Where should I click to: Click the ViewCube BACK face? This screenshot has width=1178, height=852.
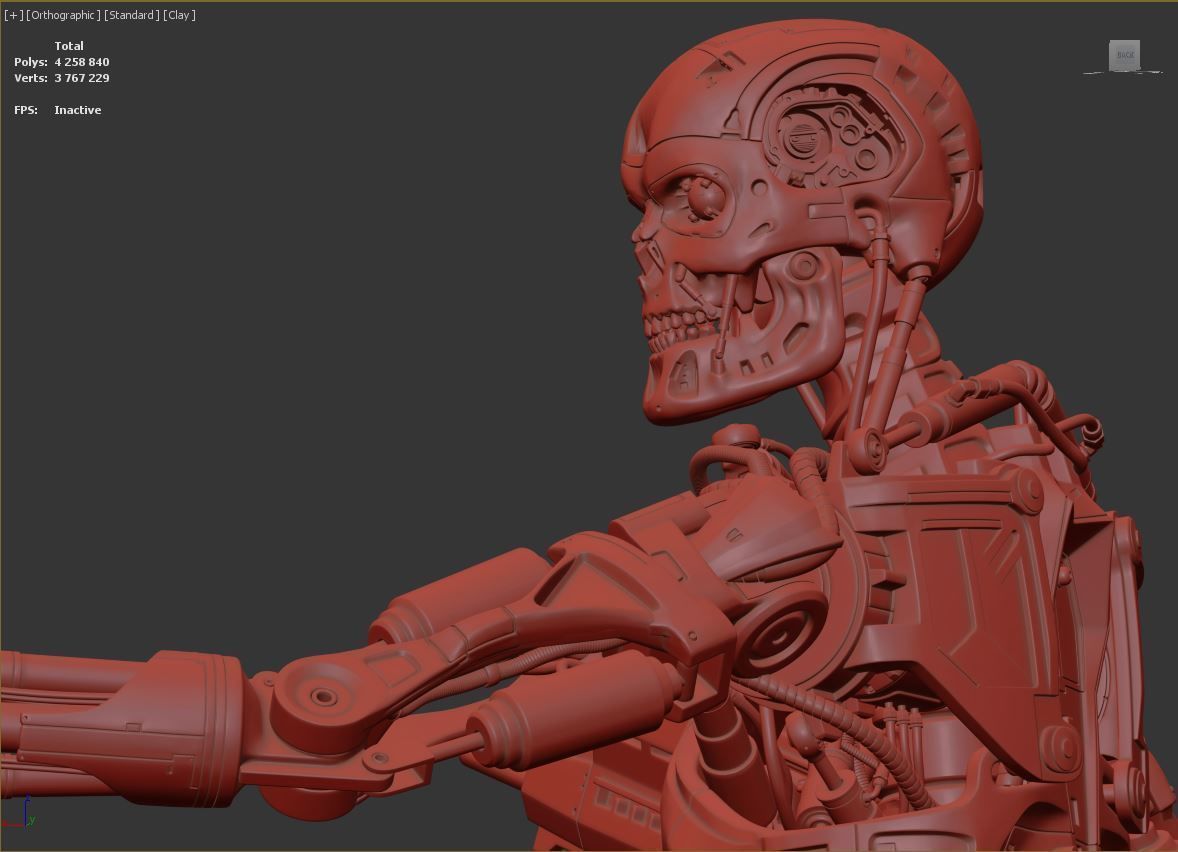pos(1125,55)
